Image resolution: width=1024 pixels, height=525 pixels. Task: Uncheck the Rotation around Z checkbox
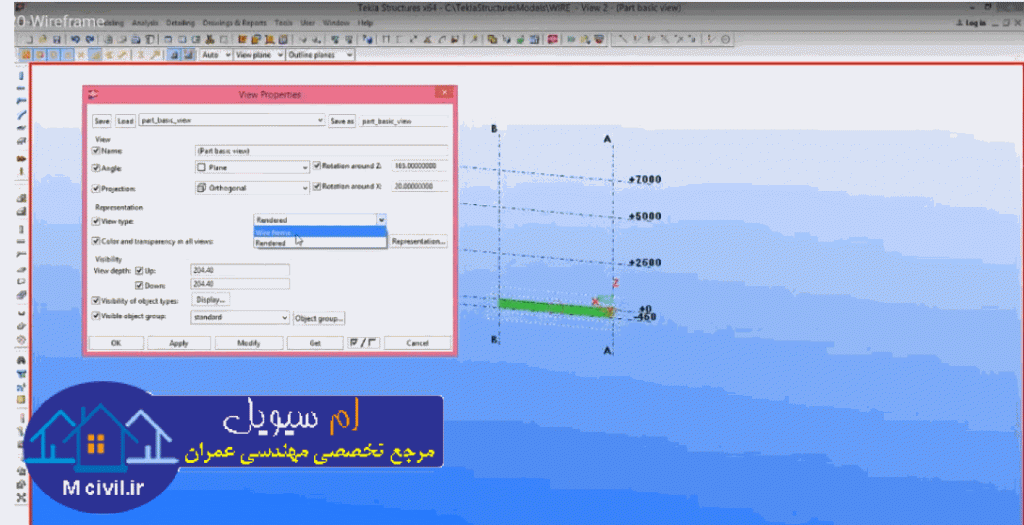(317, 166)
